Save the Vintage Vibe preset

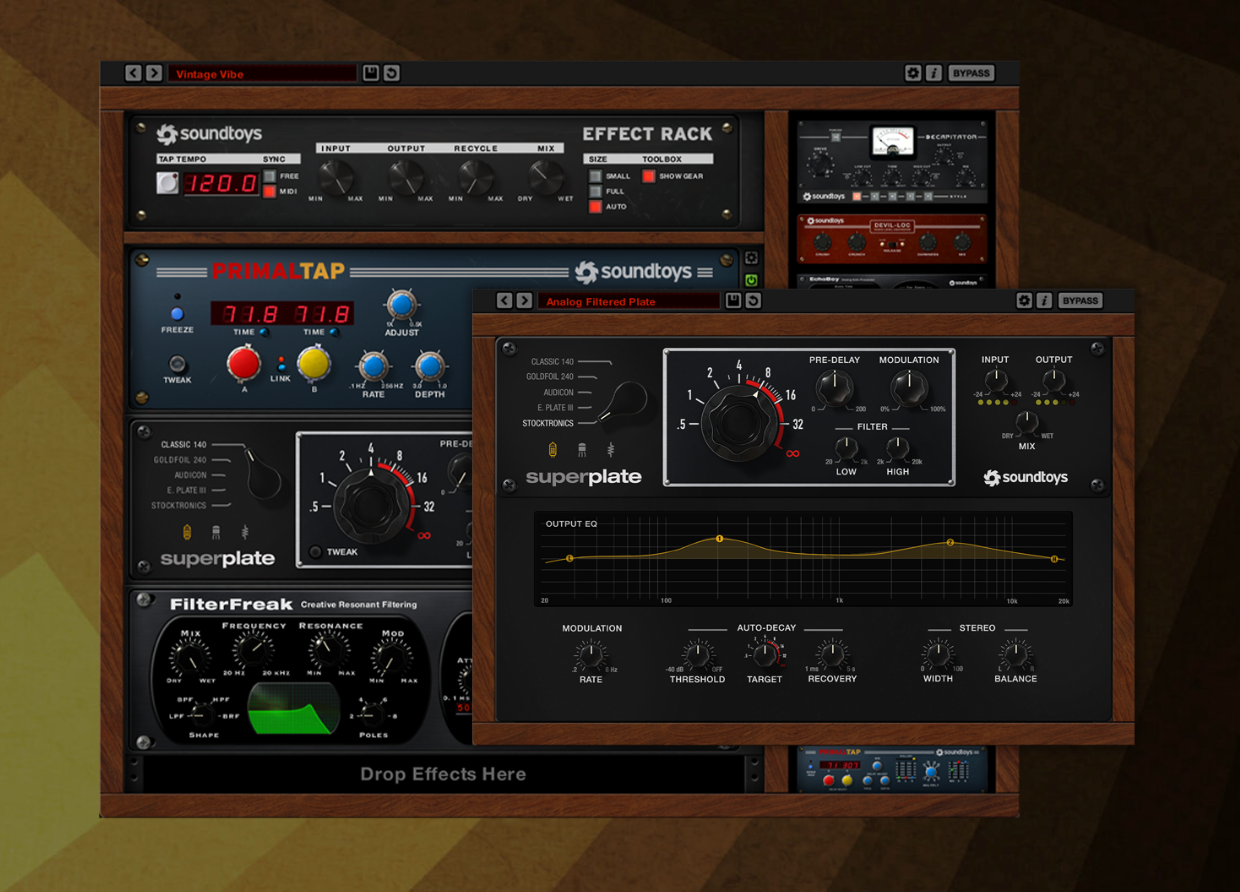point(371,73)
